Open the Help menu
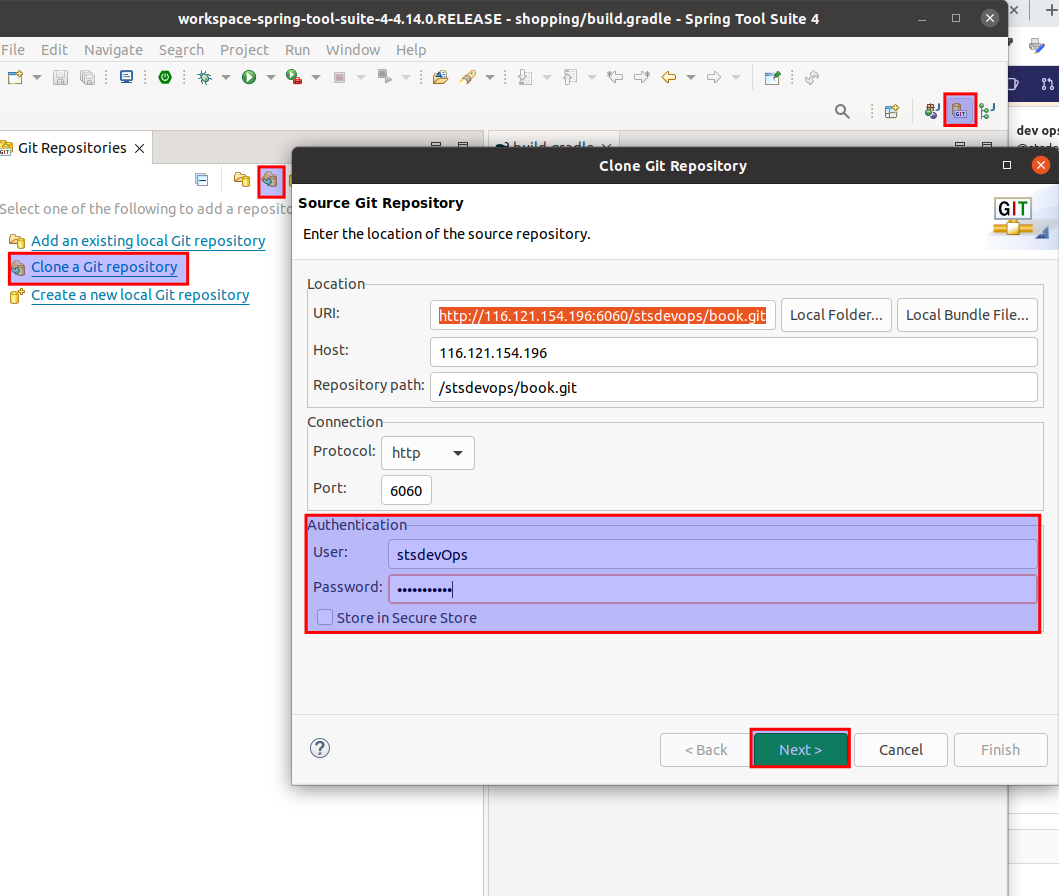This screenshot has width=1059, height=896. [x=411, y=50]
